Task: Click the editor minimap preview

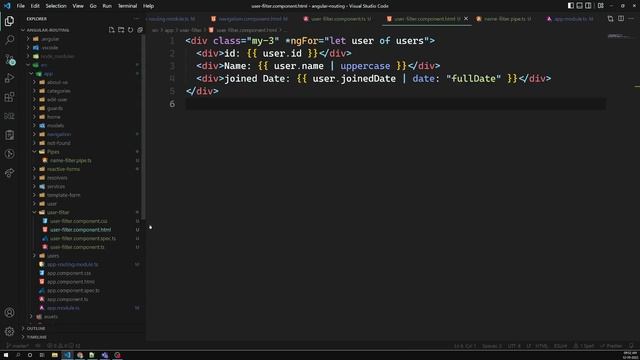Action: point(620,36)
